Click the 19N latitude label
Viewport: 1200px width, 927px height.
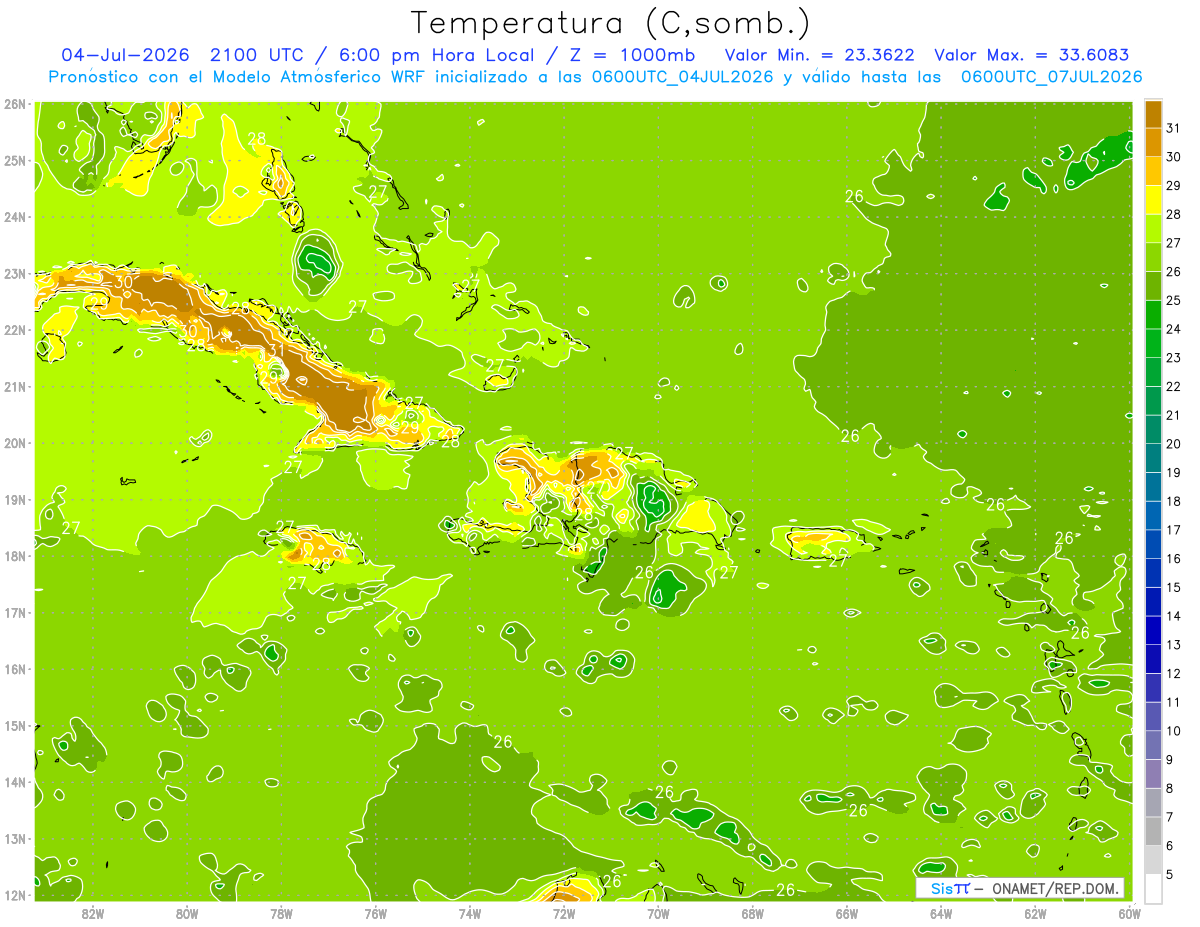pos(14,499)
